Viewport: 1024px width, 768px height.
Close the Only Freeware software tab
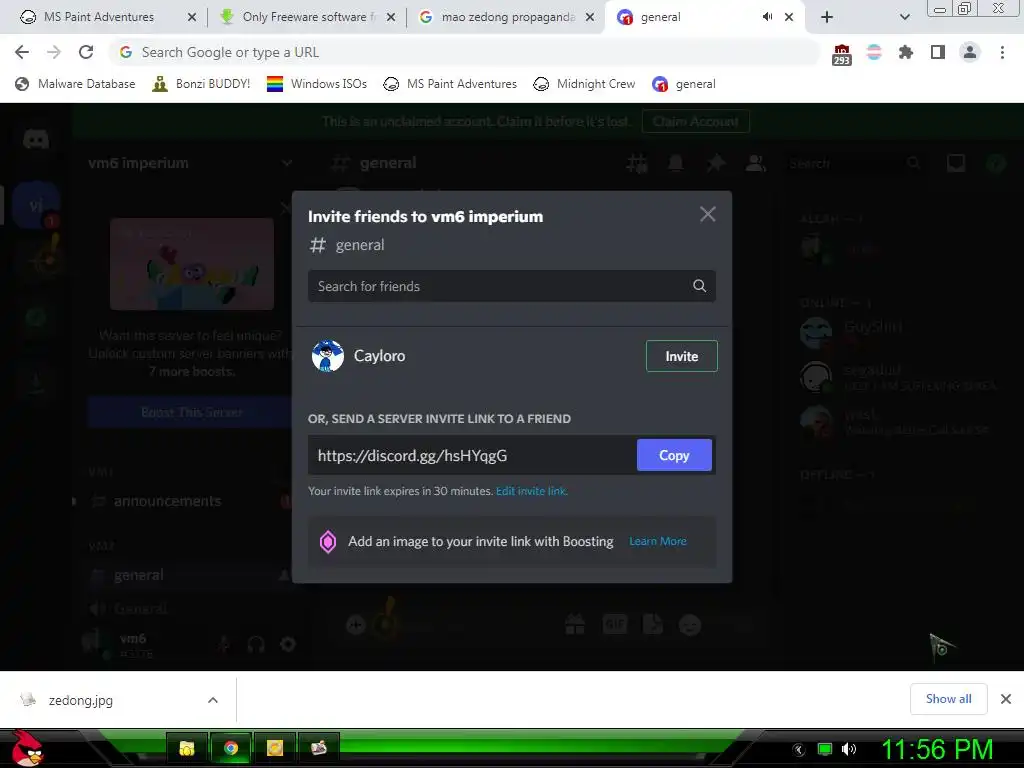tap(391, 17)
